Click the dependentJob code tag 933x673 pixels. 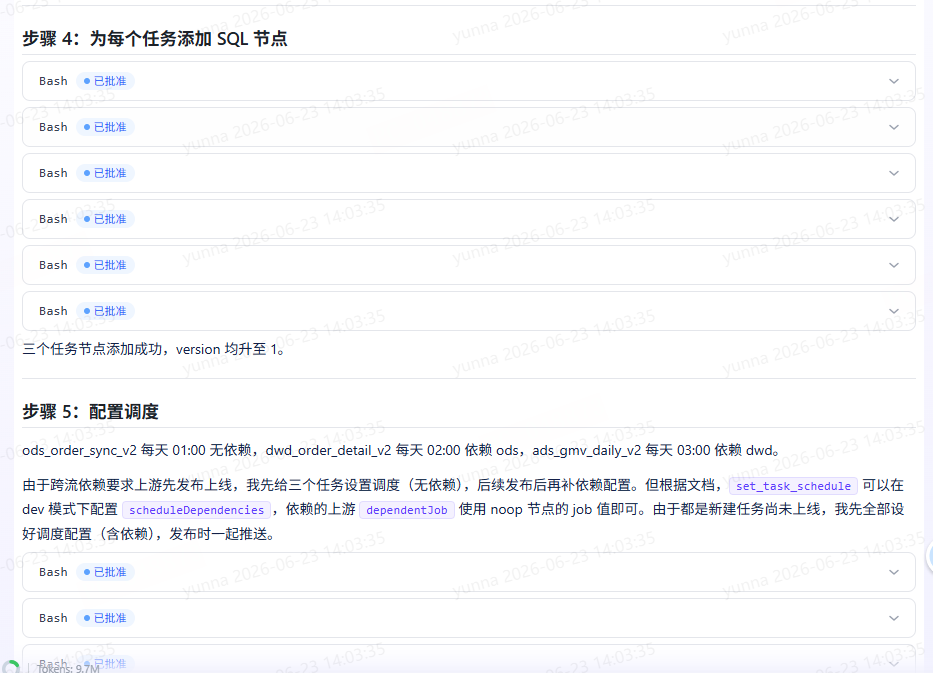pos(407,510)
